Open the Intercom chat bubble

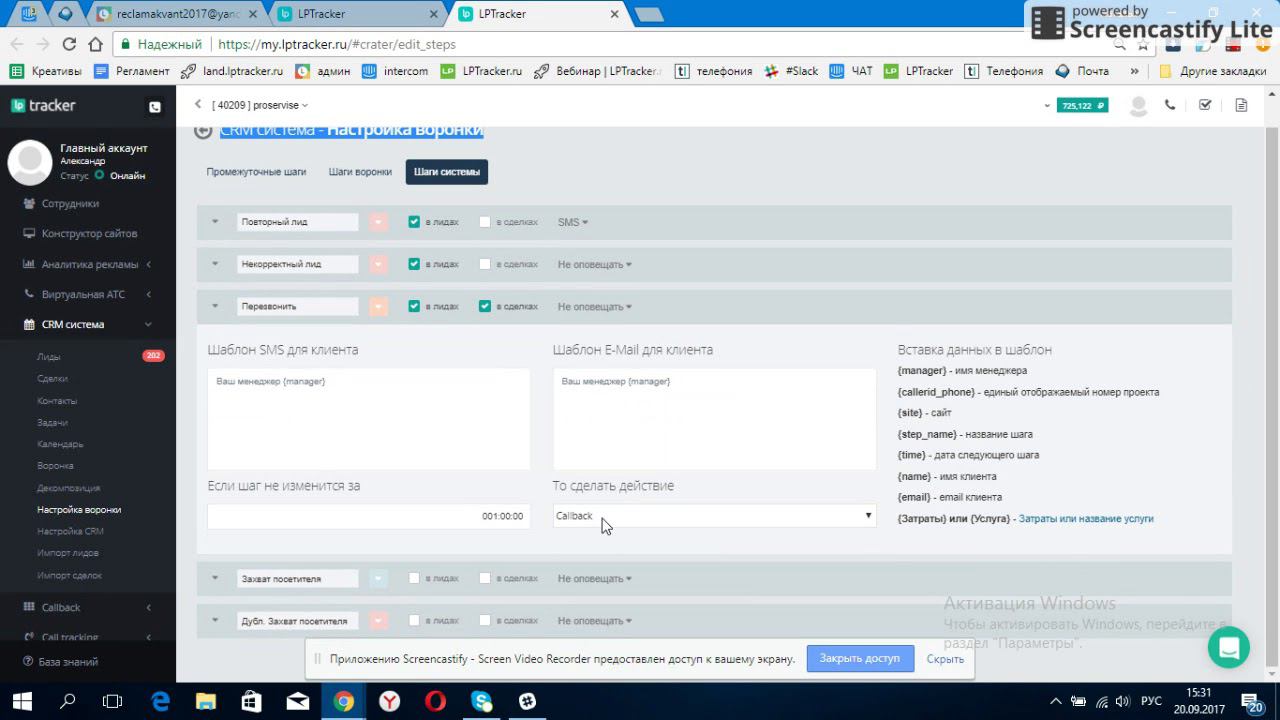pos(1228,648)
